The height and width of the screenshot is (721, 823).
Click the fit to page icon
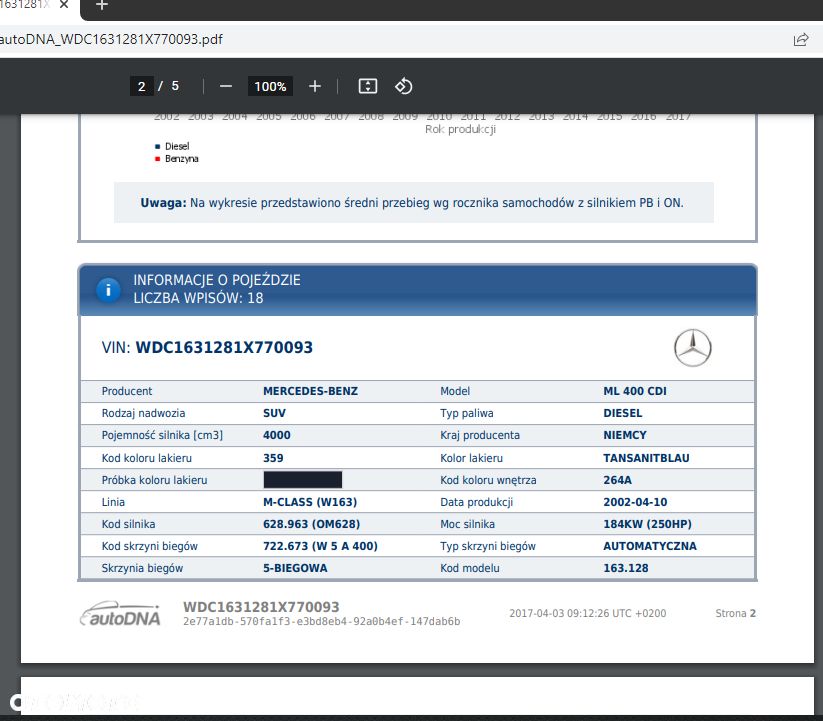click(367, 86)
